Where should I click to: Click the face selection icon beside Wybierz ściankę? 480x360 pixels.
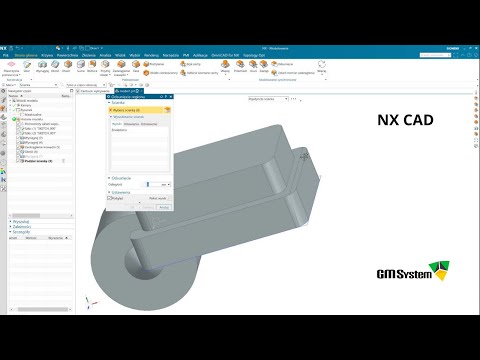(167, 110)
